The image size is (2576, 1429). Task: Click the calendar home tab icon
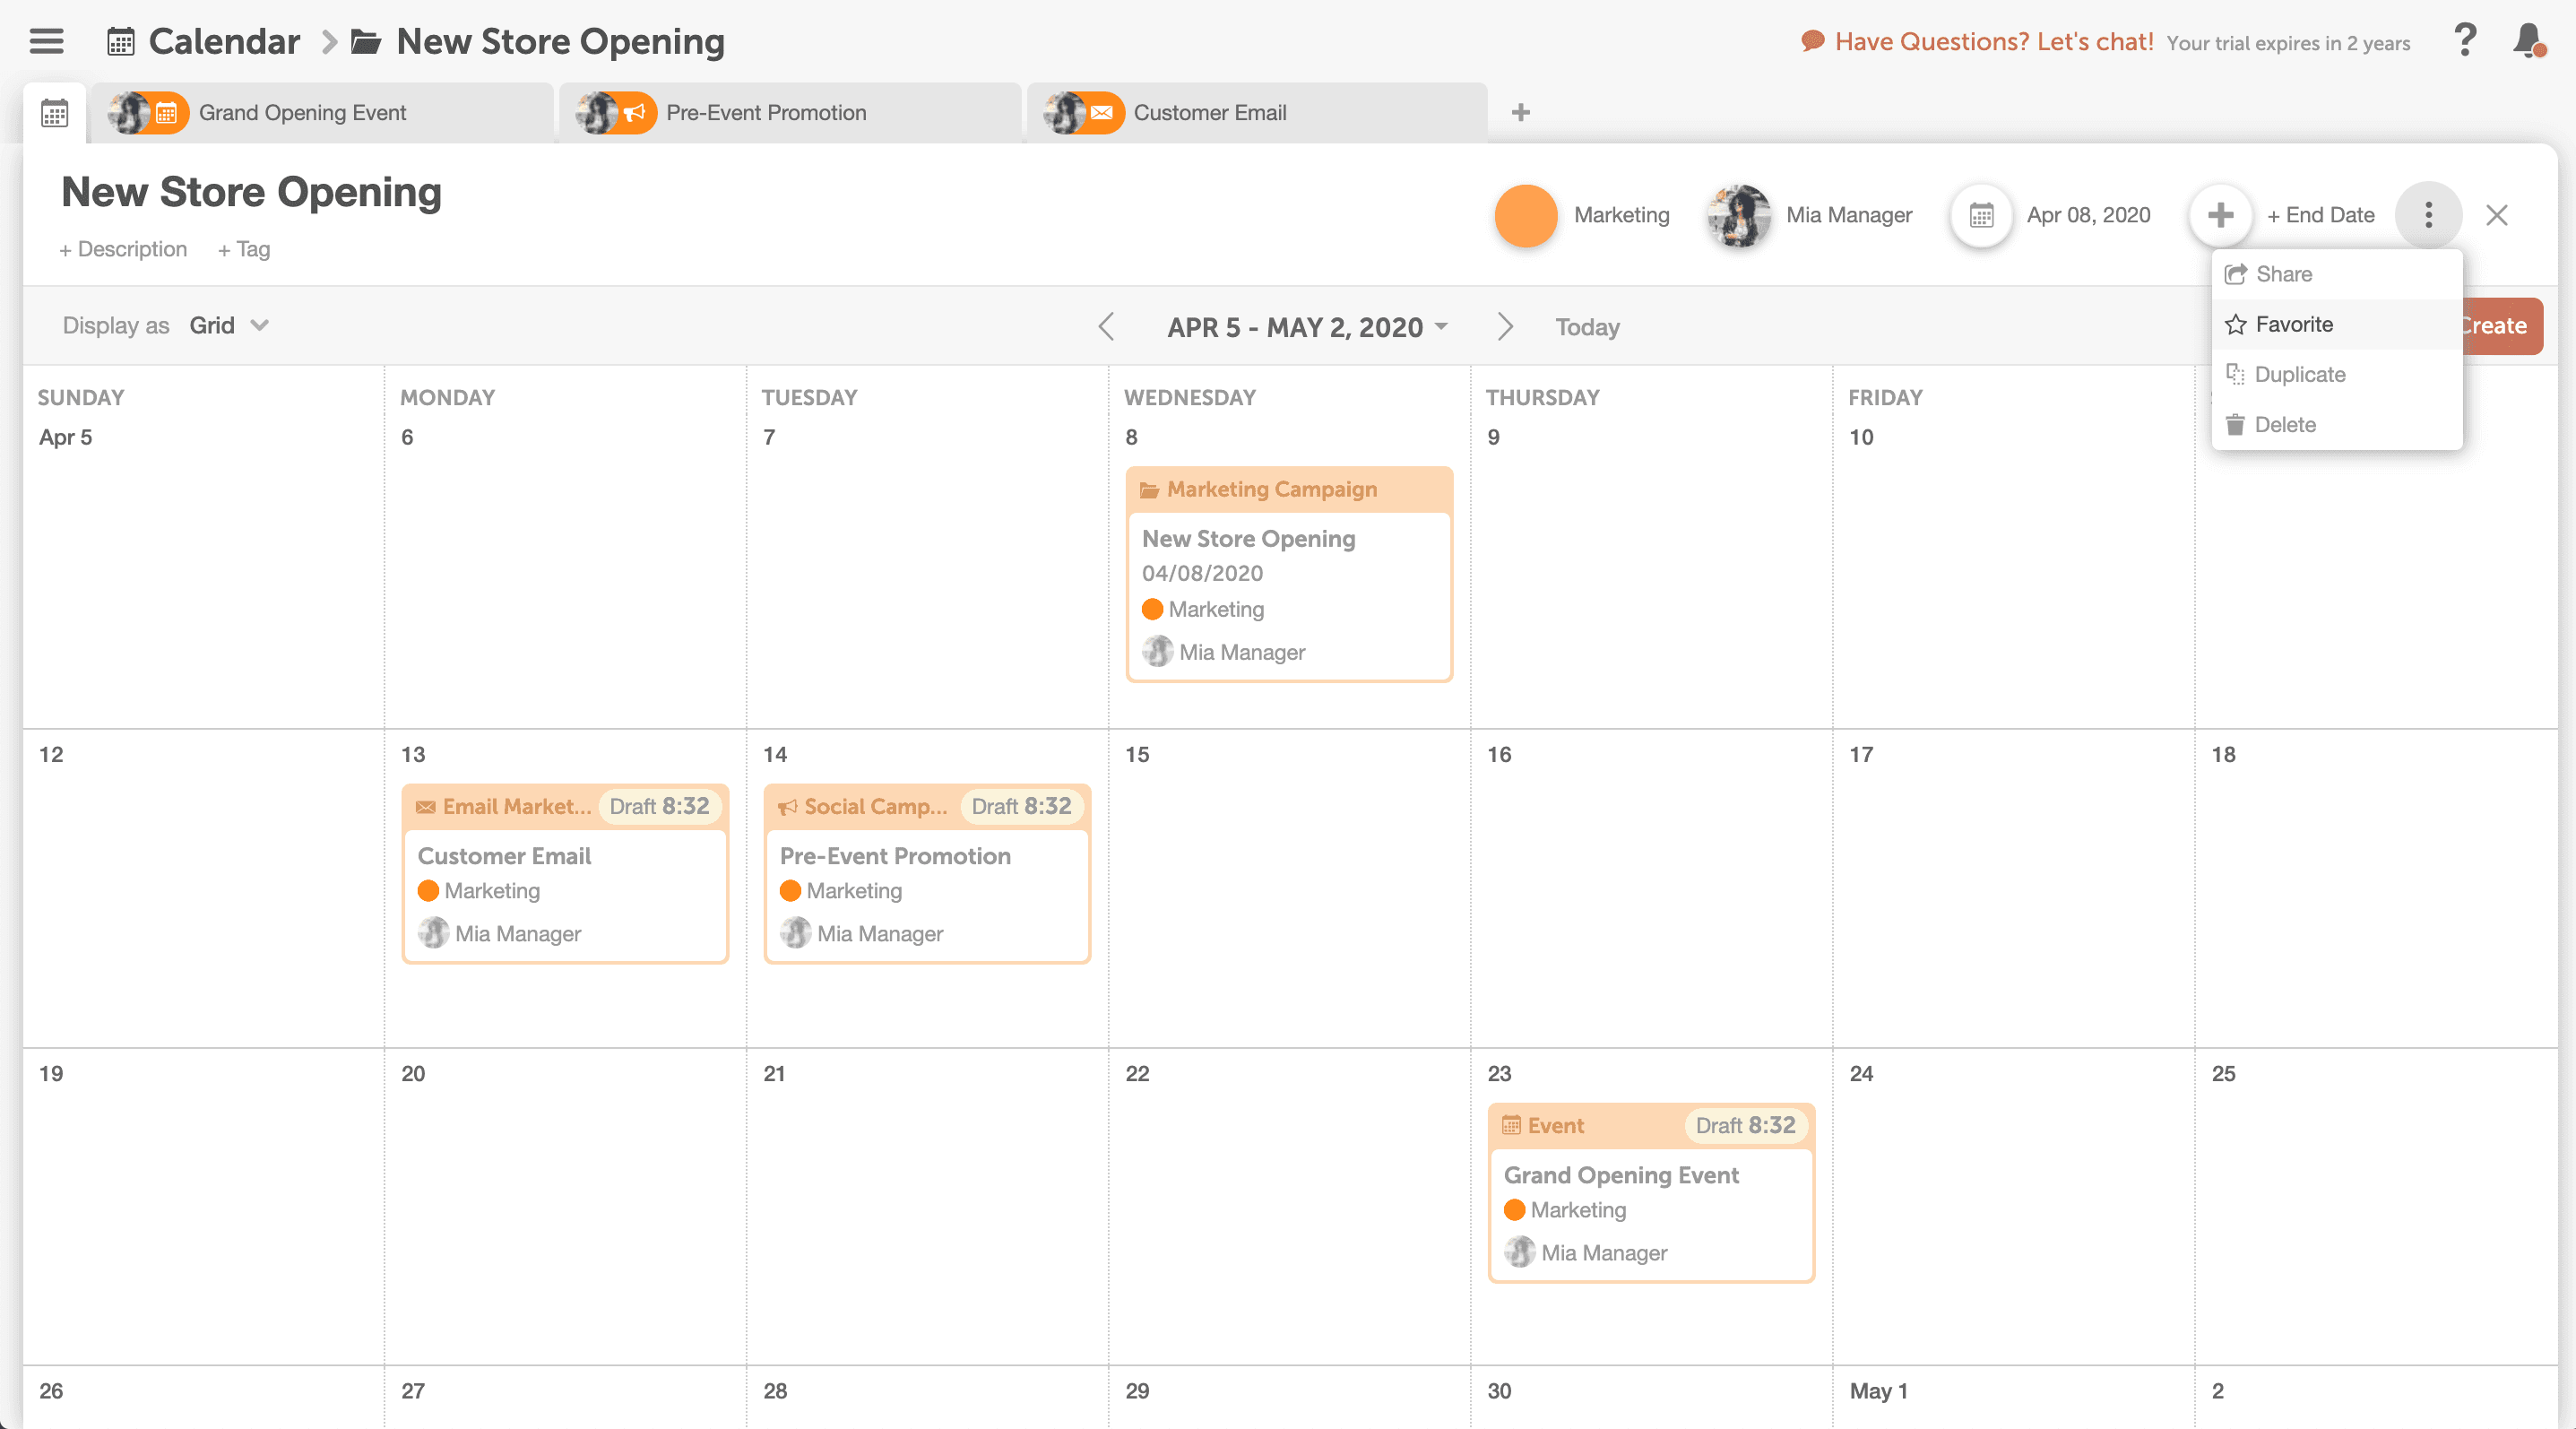[x=55, y=113]
